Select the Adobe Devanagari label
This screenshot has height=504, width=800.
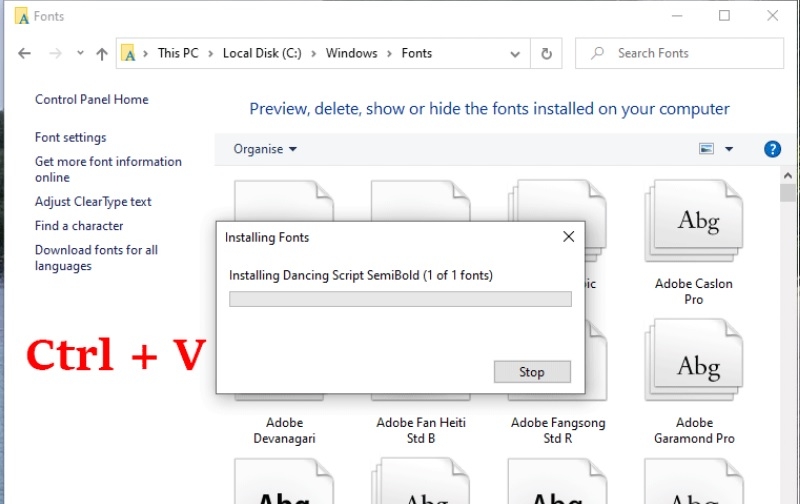point(284,430)
